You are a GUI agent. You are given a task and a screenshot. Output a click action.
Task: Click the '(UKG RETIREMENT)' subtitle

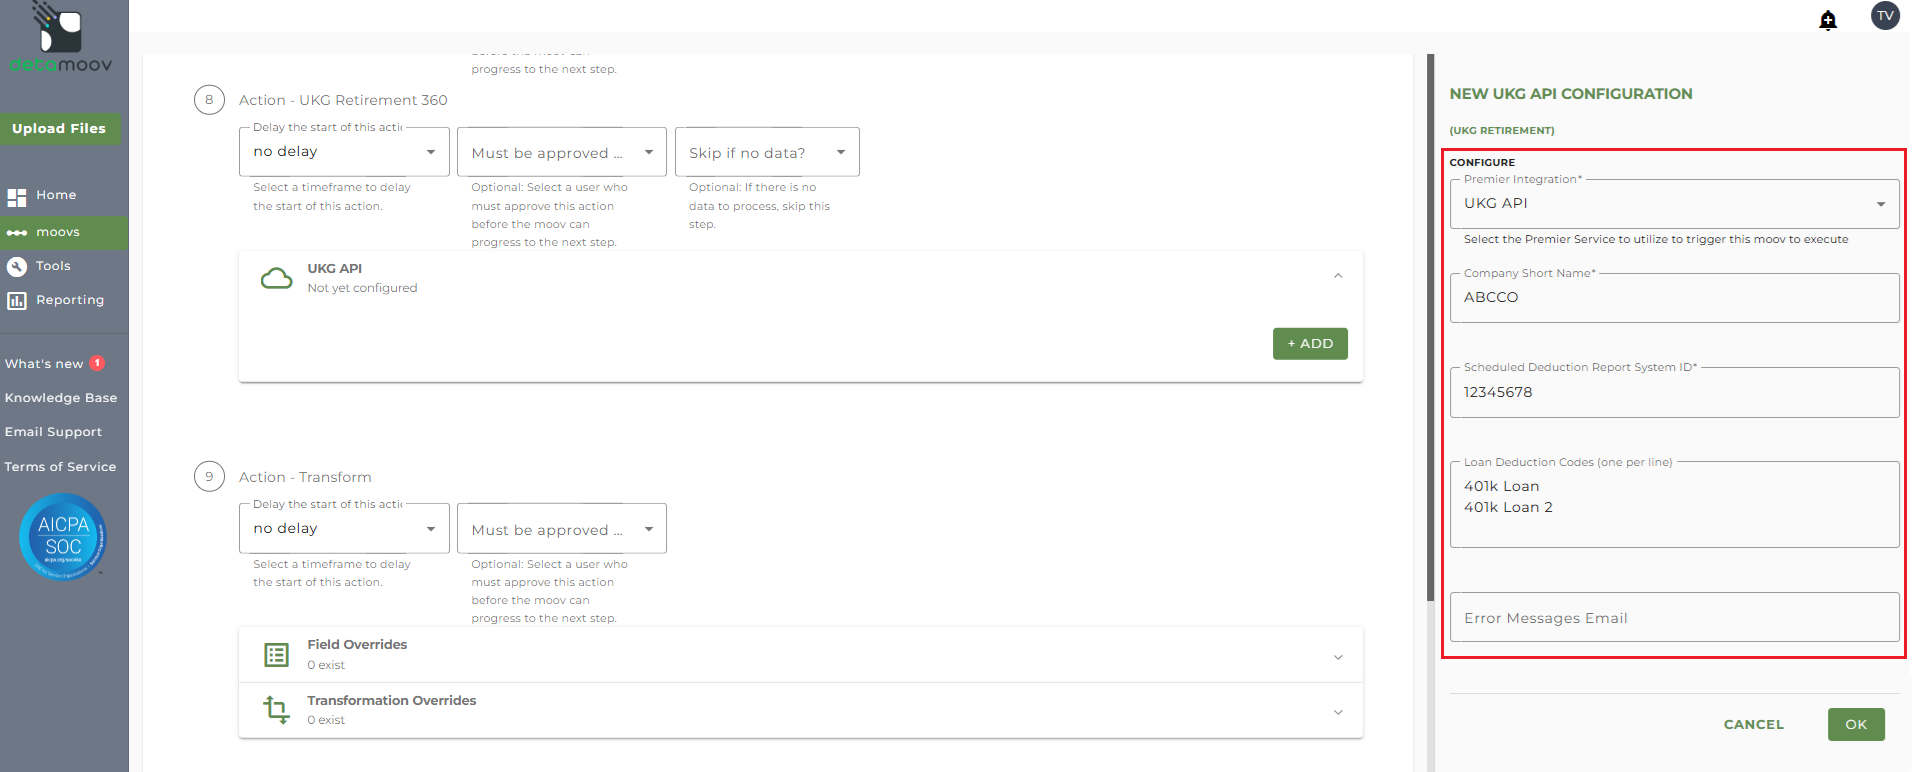[x=1502, y=131]
